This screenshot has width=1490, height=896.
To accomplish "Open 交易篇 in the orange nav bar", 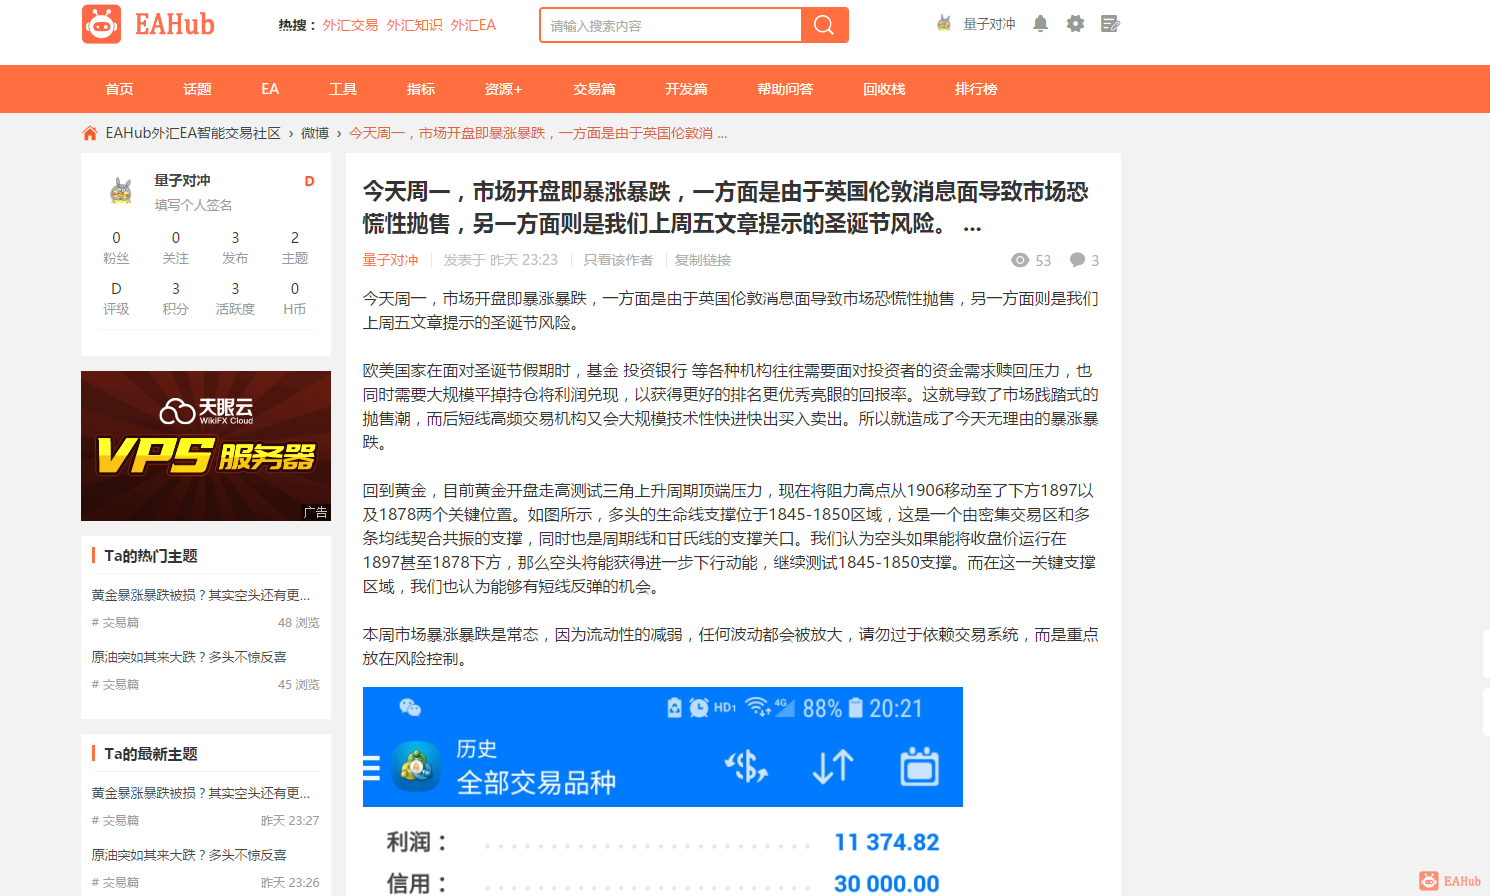I will point(594,89).
